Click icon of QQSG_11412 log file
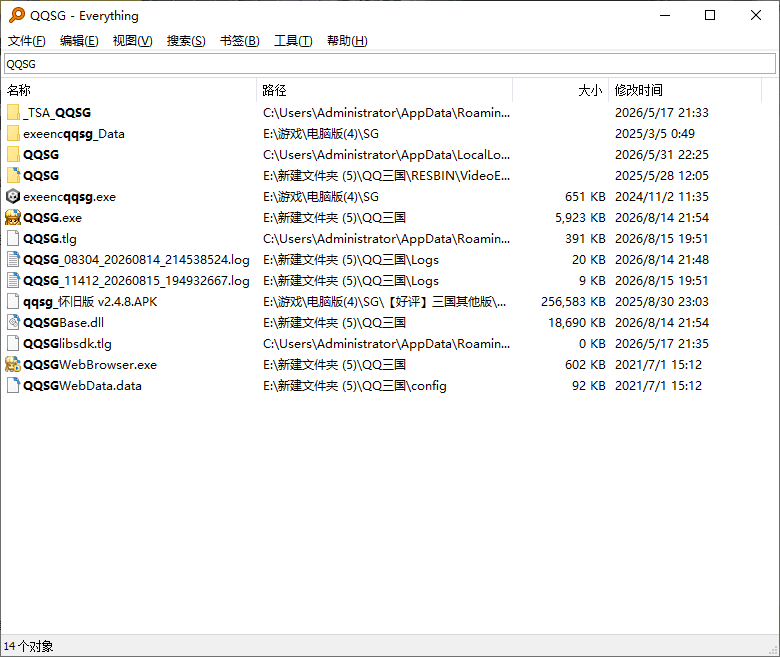The height and width of the screenshot is (657, 780). [13, 281]
